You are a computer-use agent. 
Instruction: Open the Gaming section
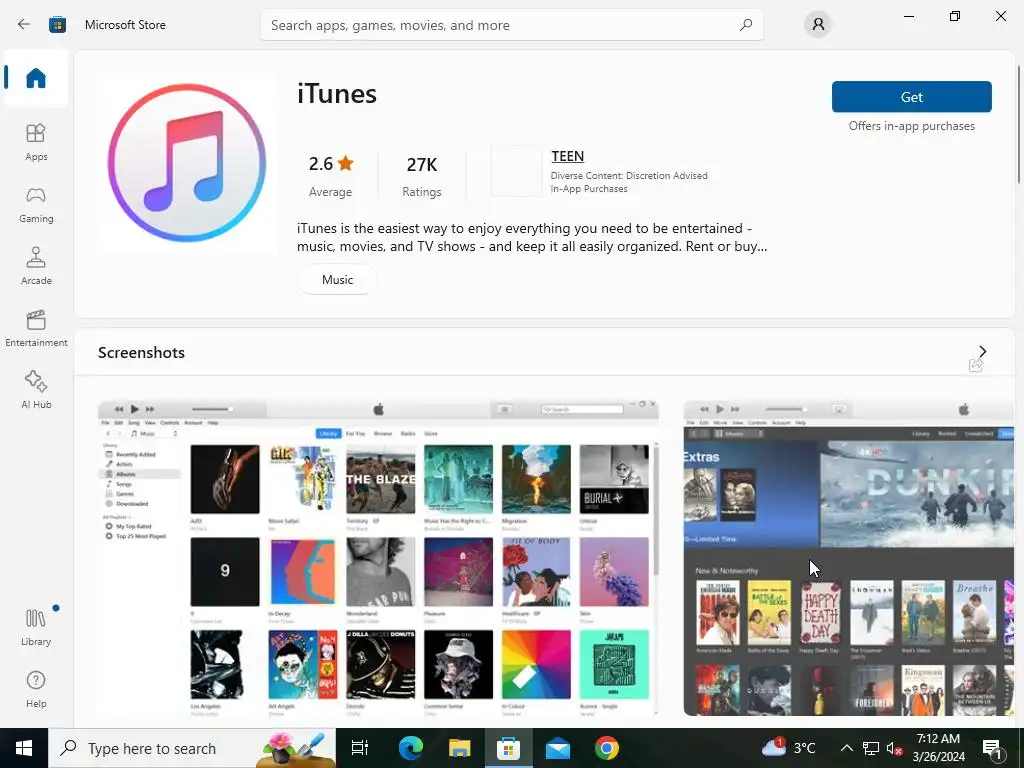pyautogui.click(x=36, y=204)
